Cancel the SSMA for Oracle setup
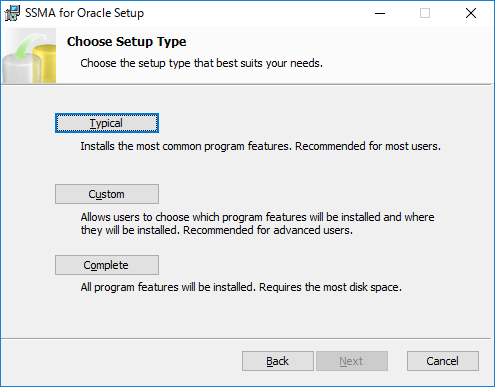 coord(443,361)
